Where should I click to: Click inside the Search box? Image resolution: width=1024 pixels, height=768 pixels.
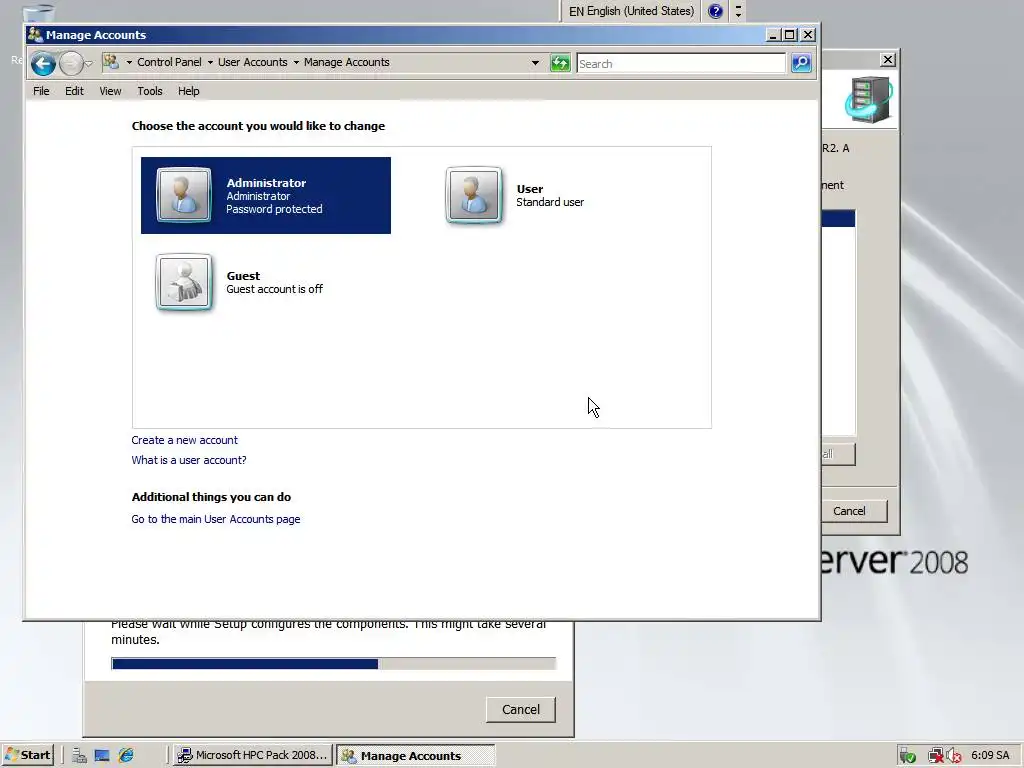coord(681,63)
